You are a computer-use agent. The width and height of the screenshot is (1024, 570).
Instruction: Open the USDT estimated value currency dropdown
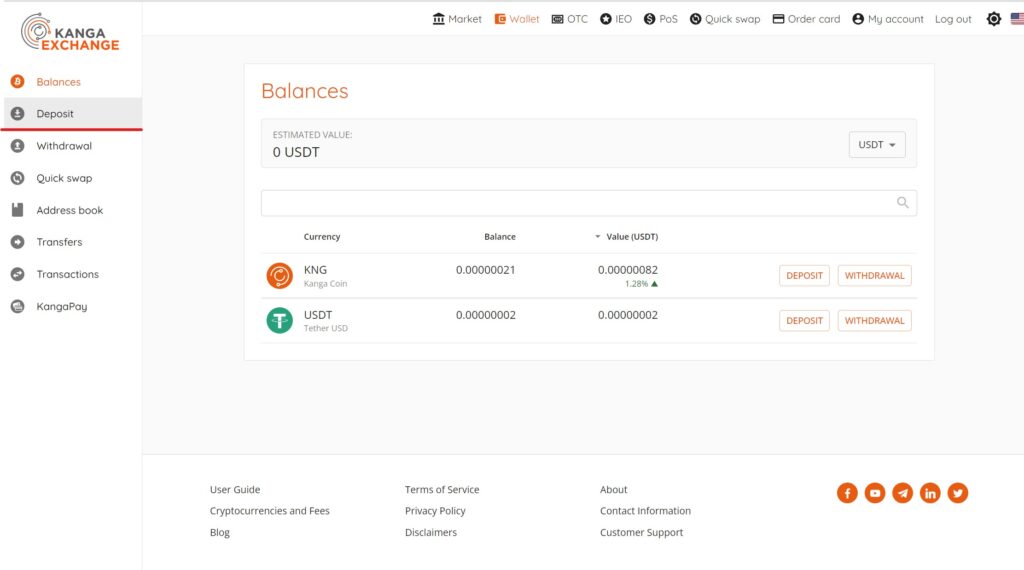click(x=877, y=144)
